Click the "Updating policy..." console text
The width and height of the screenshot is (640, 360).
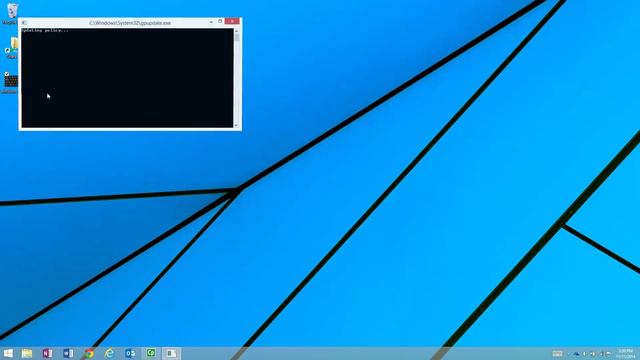point(45,31)
